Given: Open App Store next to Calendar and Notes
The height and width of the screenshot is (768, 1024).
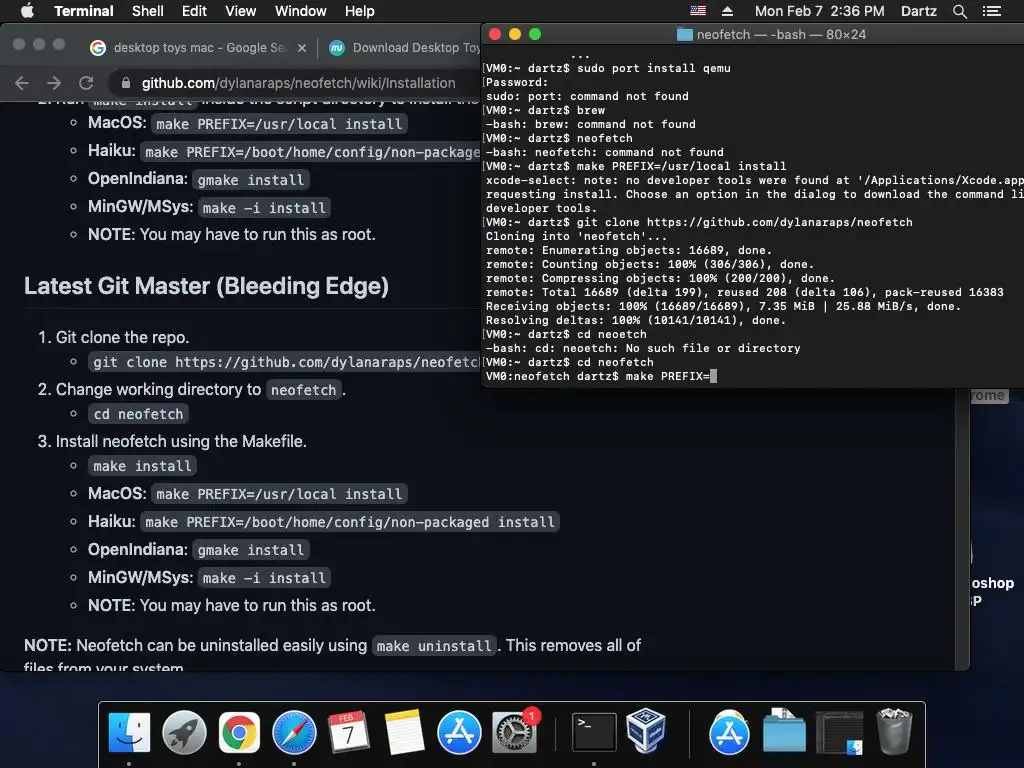Looking at the screenshot, I should pos(459,732).
